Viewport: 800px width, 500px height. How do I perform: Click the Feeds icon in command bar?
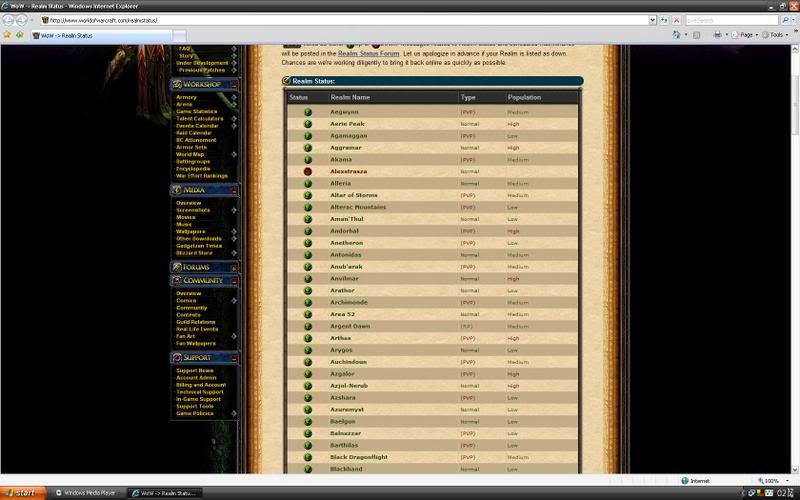696,35
